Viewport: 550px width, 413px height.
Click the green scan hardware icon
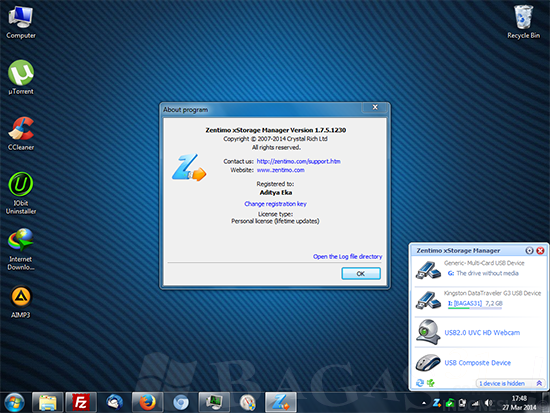[x=431, y=383]
